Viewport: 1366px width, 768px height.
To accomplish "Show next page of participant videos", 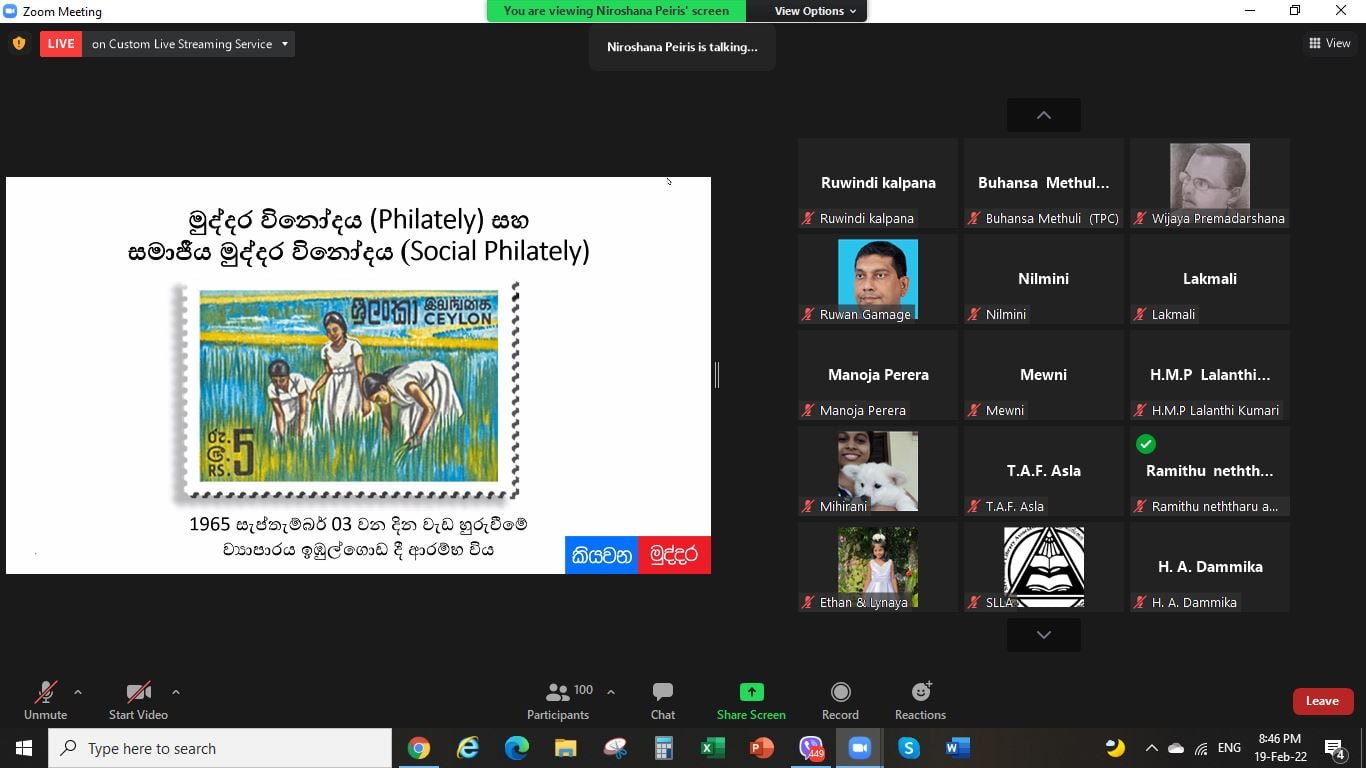I will [x=1043, y=635].
